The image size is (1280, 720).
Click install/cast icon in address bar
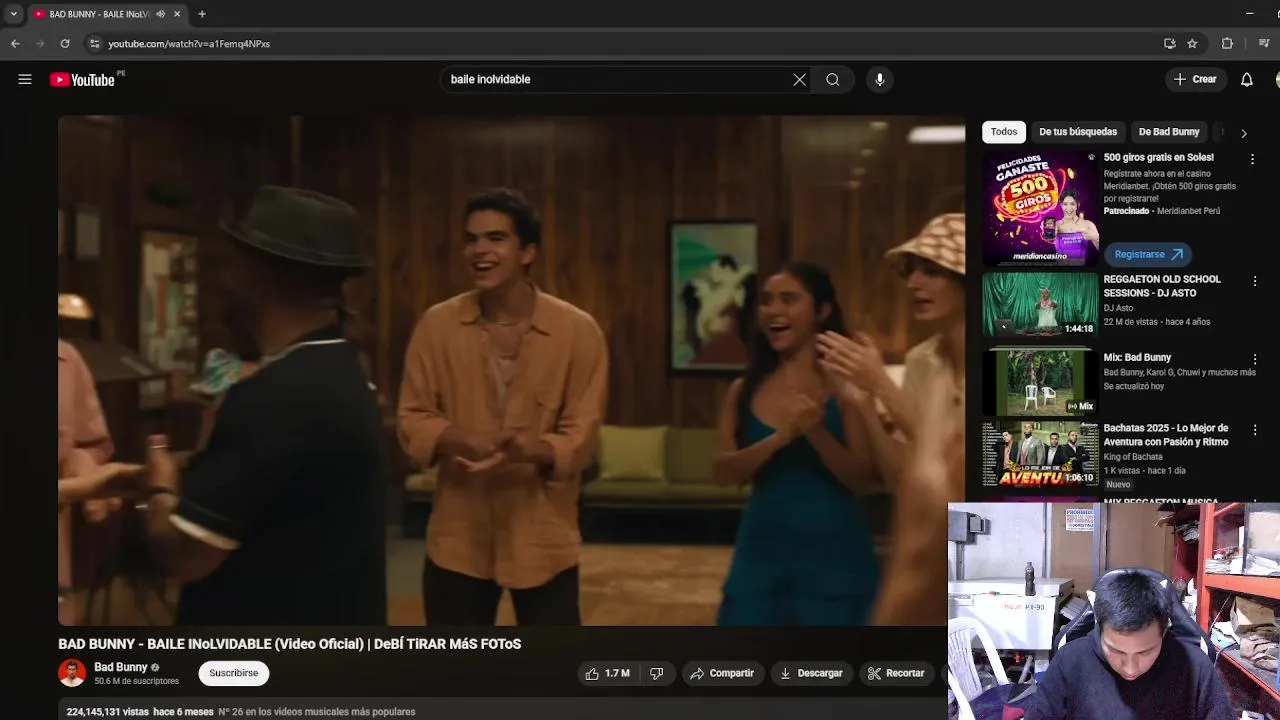(1169, 44)
